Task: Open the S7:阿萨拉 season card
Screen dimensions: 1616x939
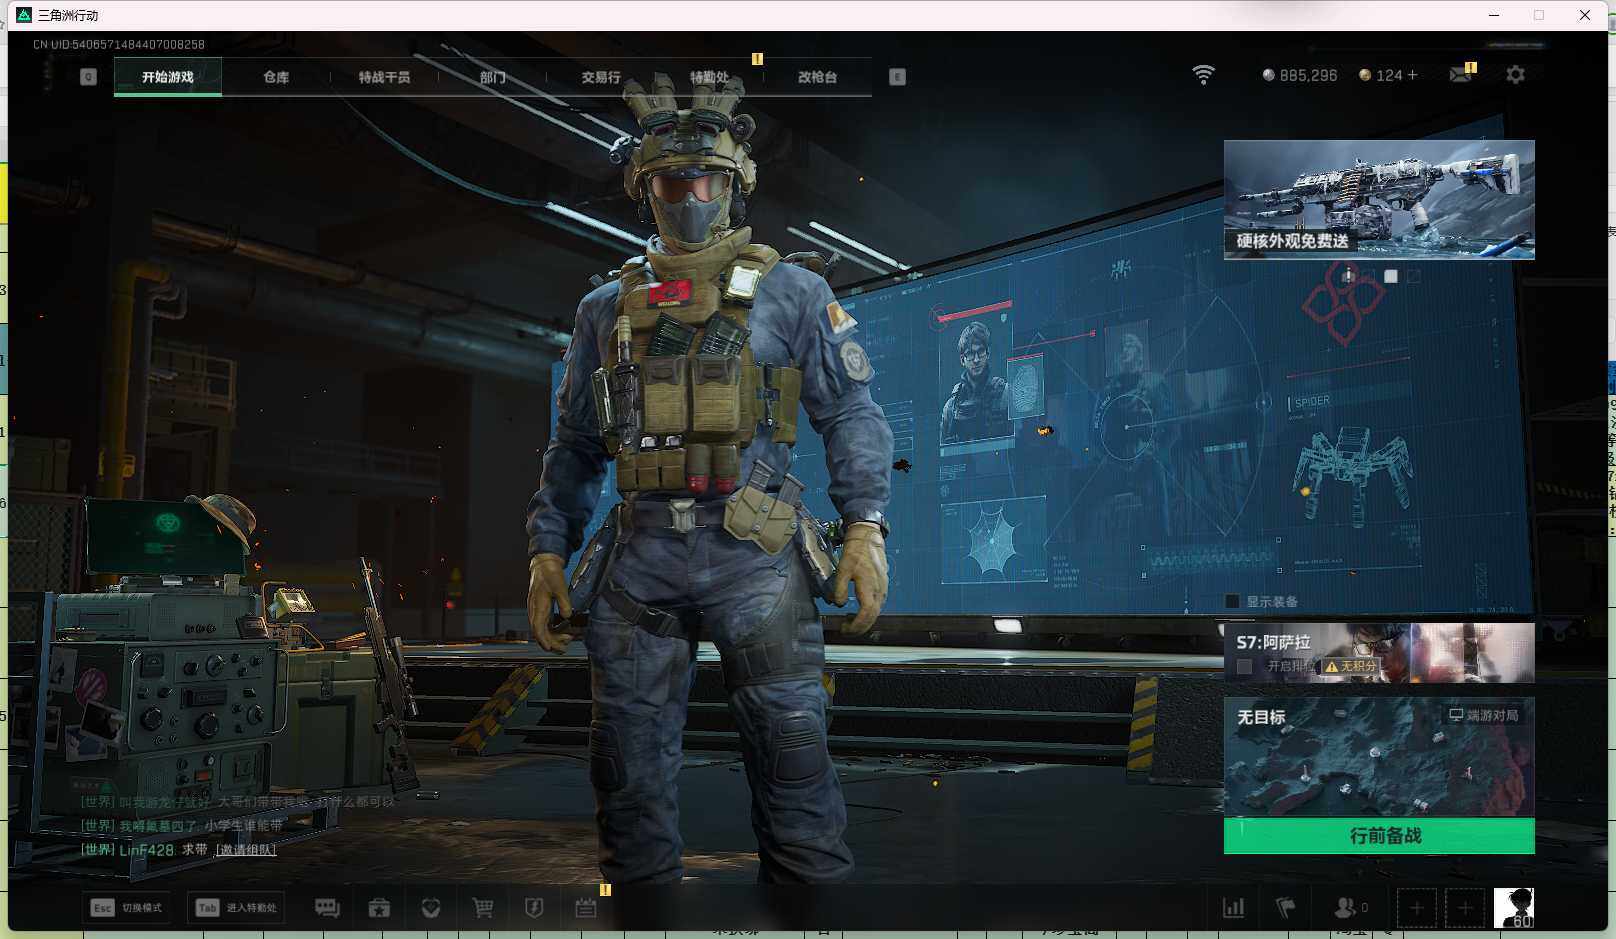Action: click(1379, 653)
